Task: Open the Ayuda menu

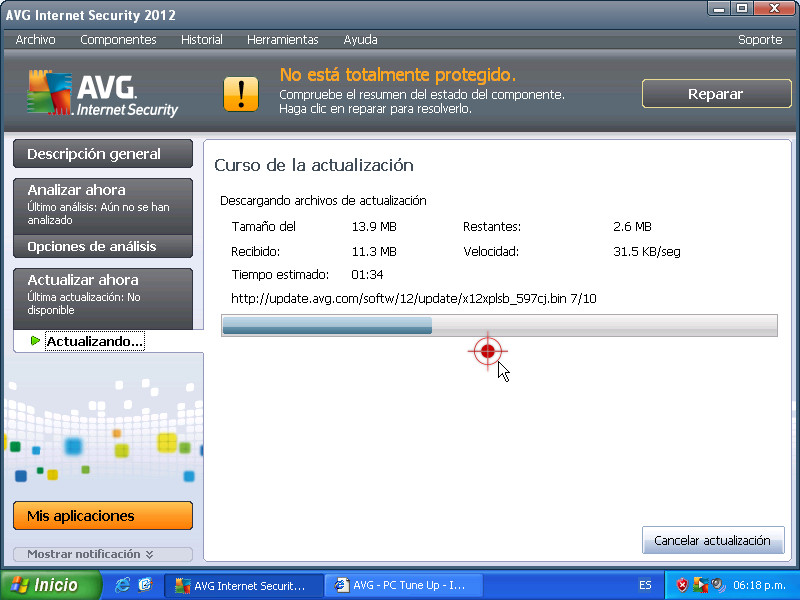Action: pyautogui.click(x=360, y=40)
